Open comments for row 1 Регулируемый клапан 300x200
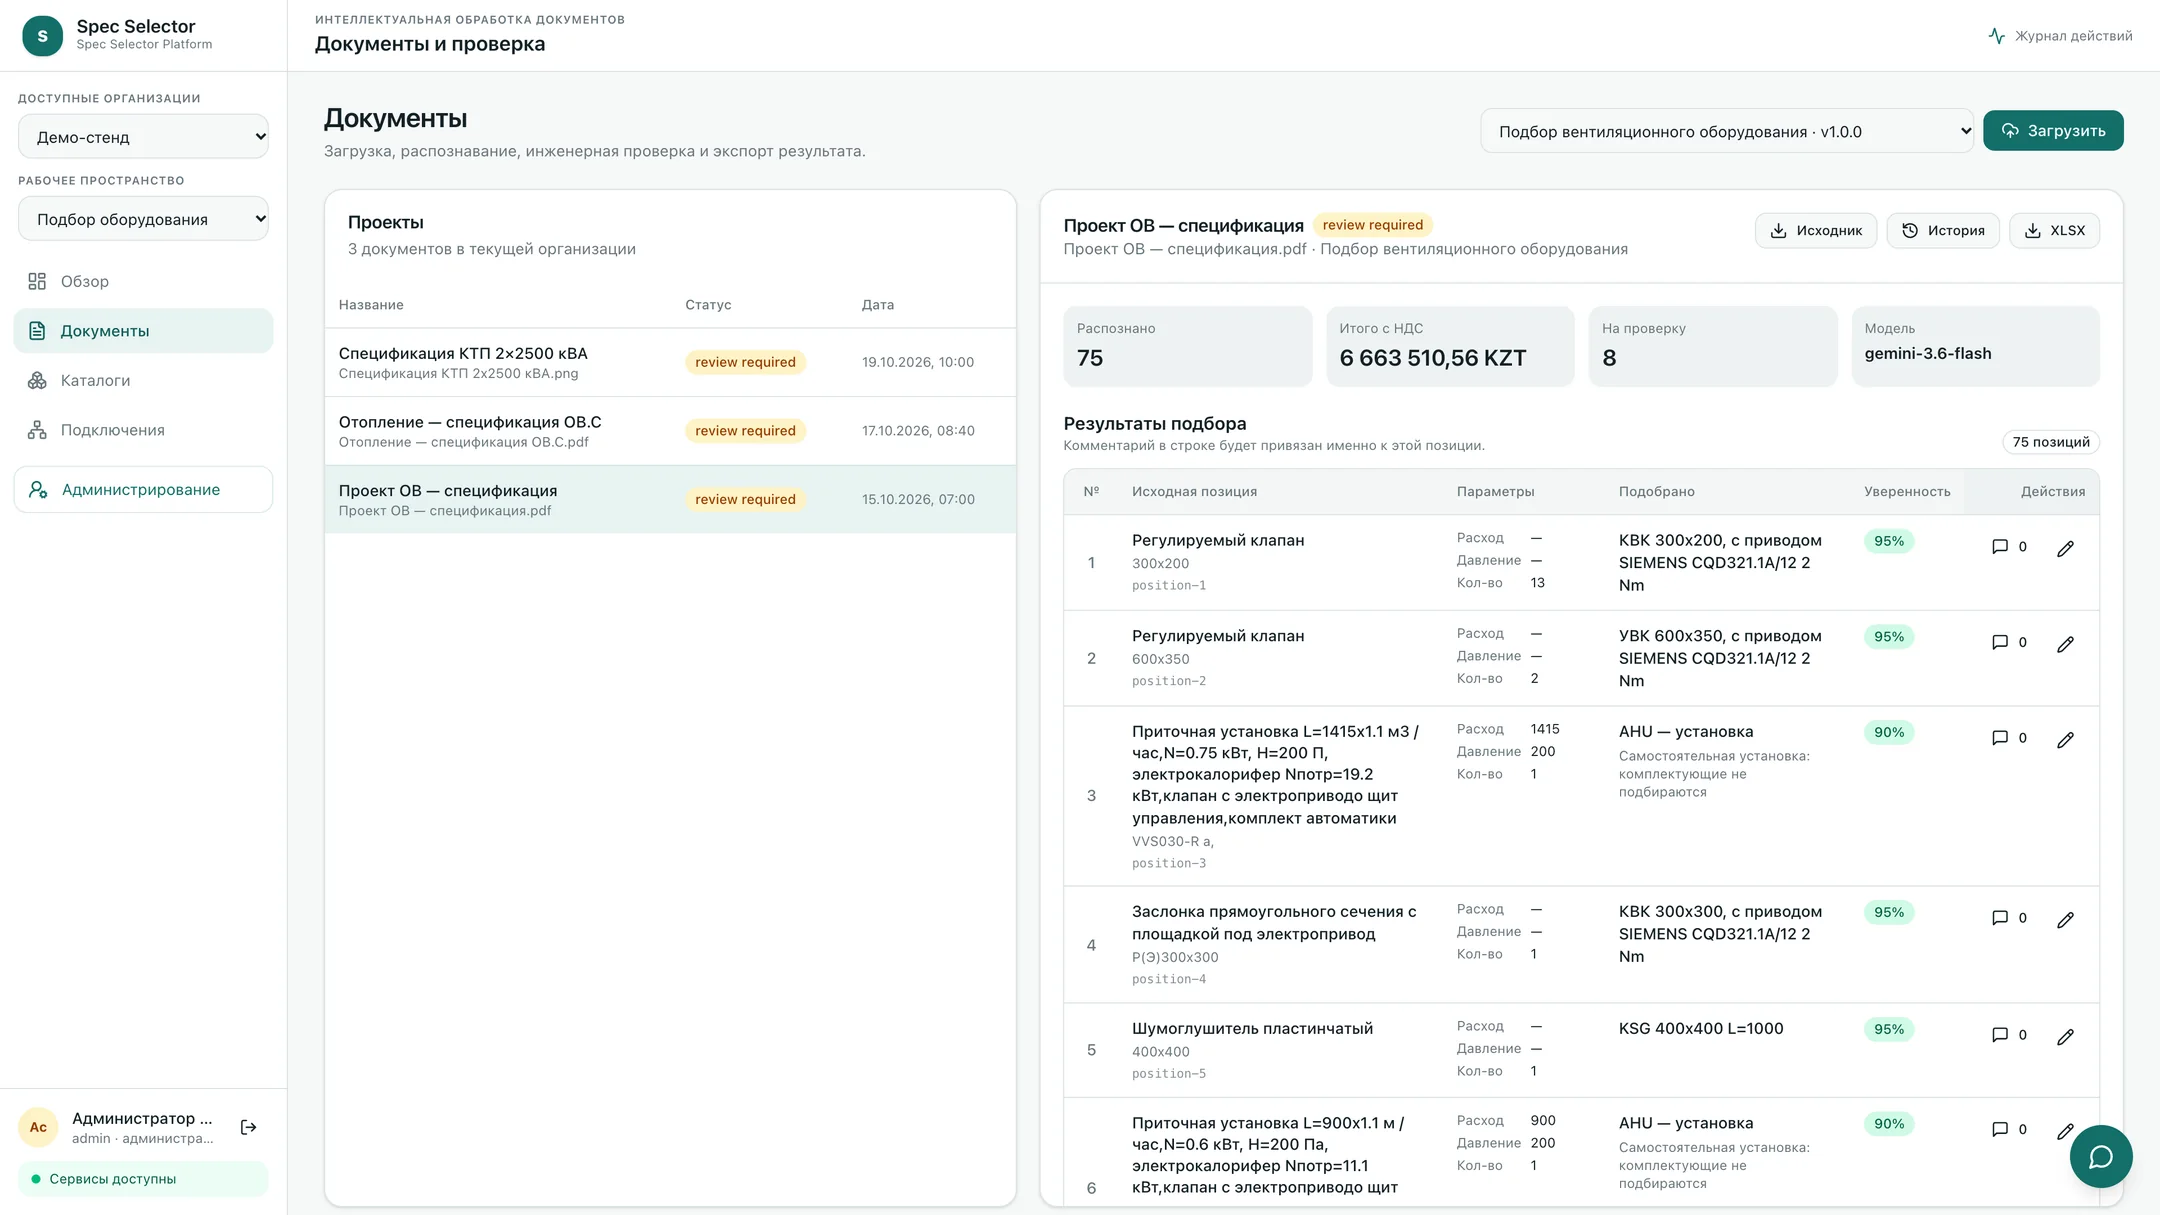The height and width of the screenshot is (1215, 2160). tap(2009, 547)
